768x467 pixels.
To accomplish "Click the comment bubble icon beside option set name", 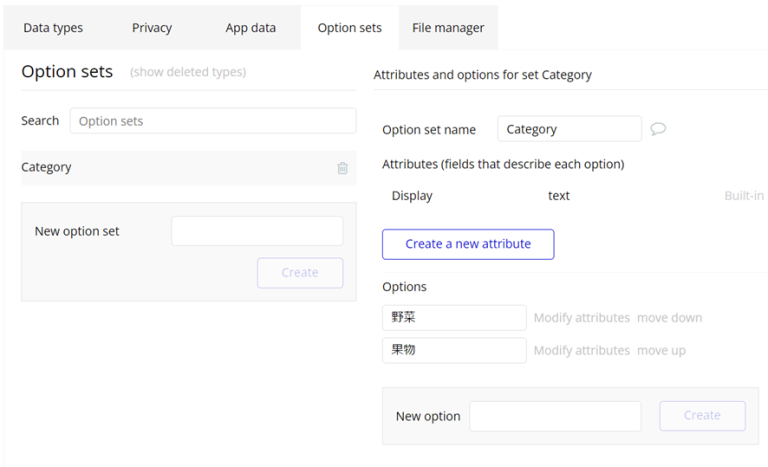I will 658,129.
